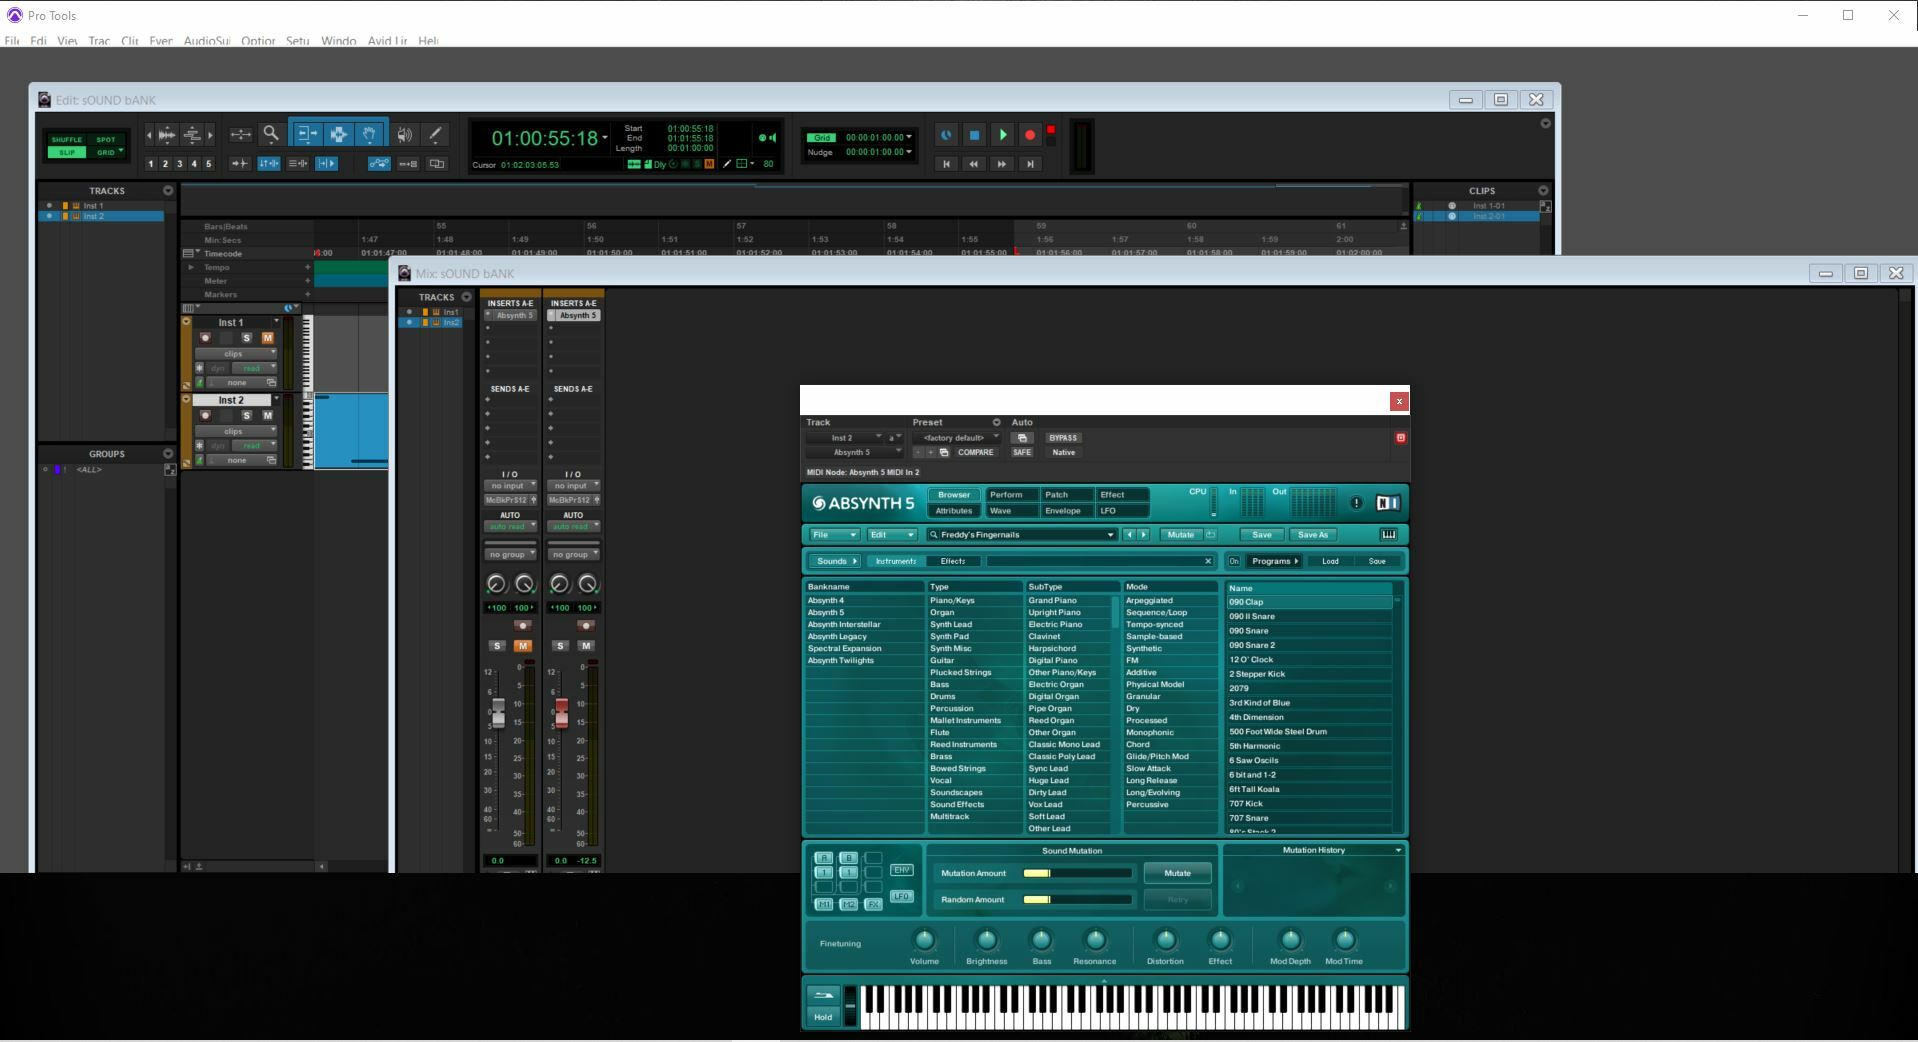1918x1042 pixels.
Task: Select next preset arrow in Absynth
Action: click(1143, 535)
